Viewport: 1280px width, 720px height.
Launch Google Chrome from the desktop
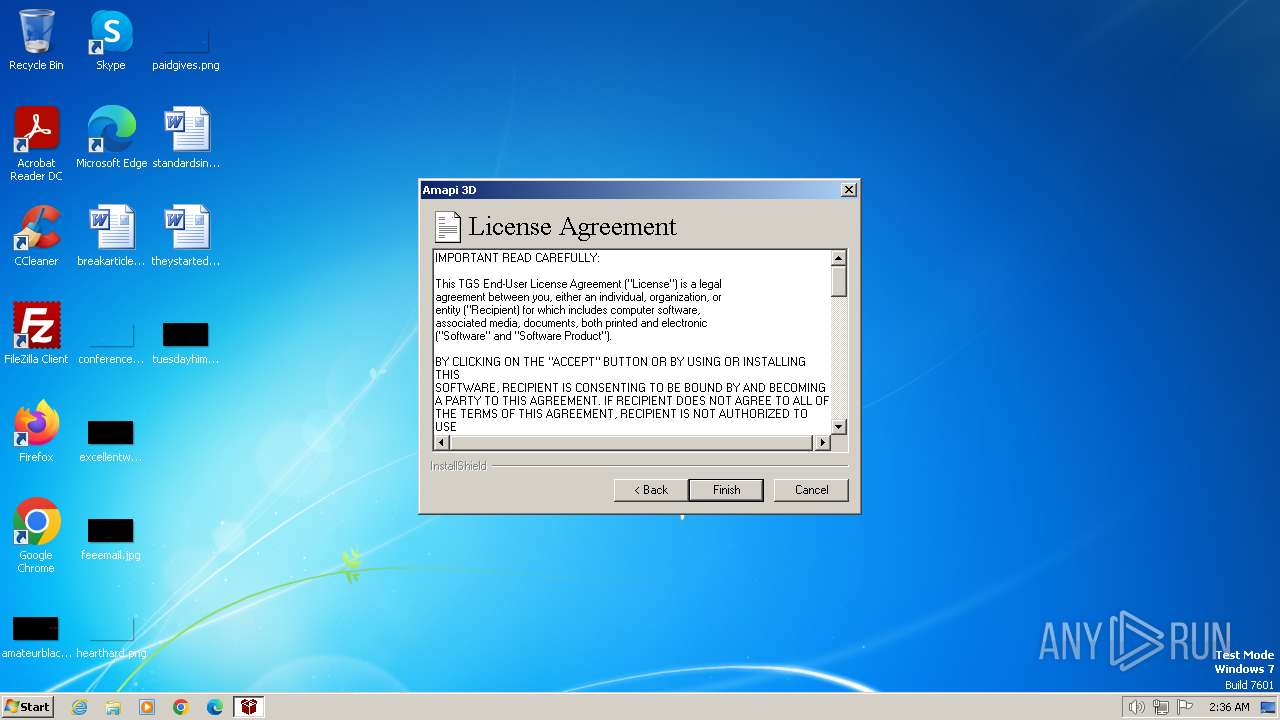tap(36, 535)
